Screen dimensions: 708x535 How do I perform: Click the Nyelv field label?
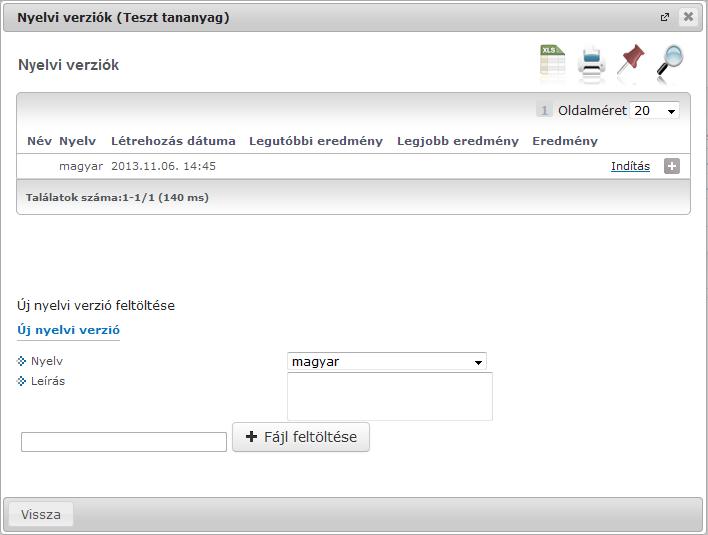tap(47, 361)
